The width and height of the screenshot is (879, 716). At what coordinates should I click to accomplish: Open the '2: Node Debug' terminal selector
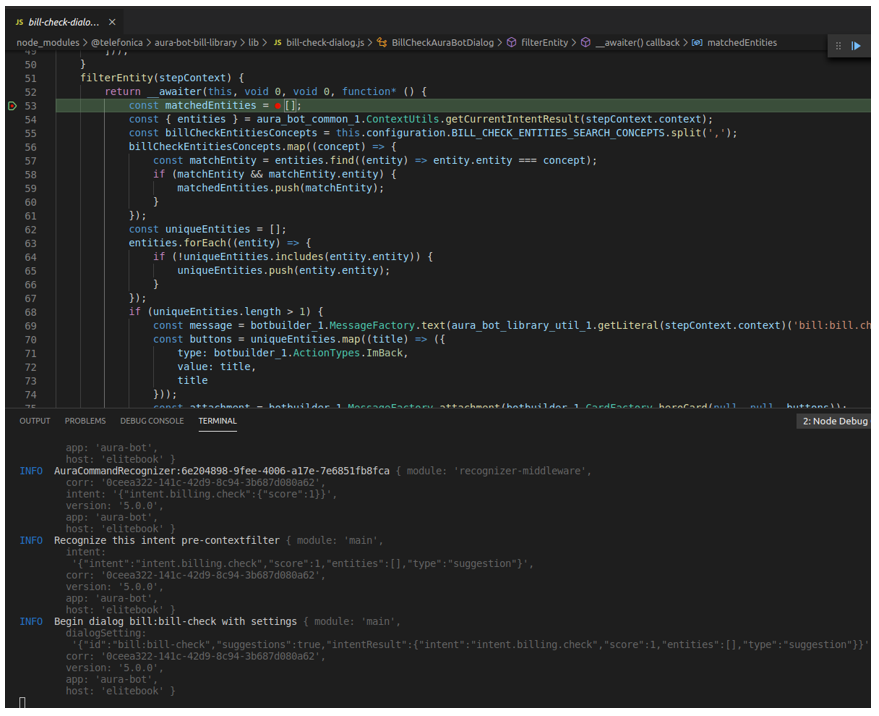(x=834, y=421)
